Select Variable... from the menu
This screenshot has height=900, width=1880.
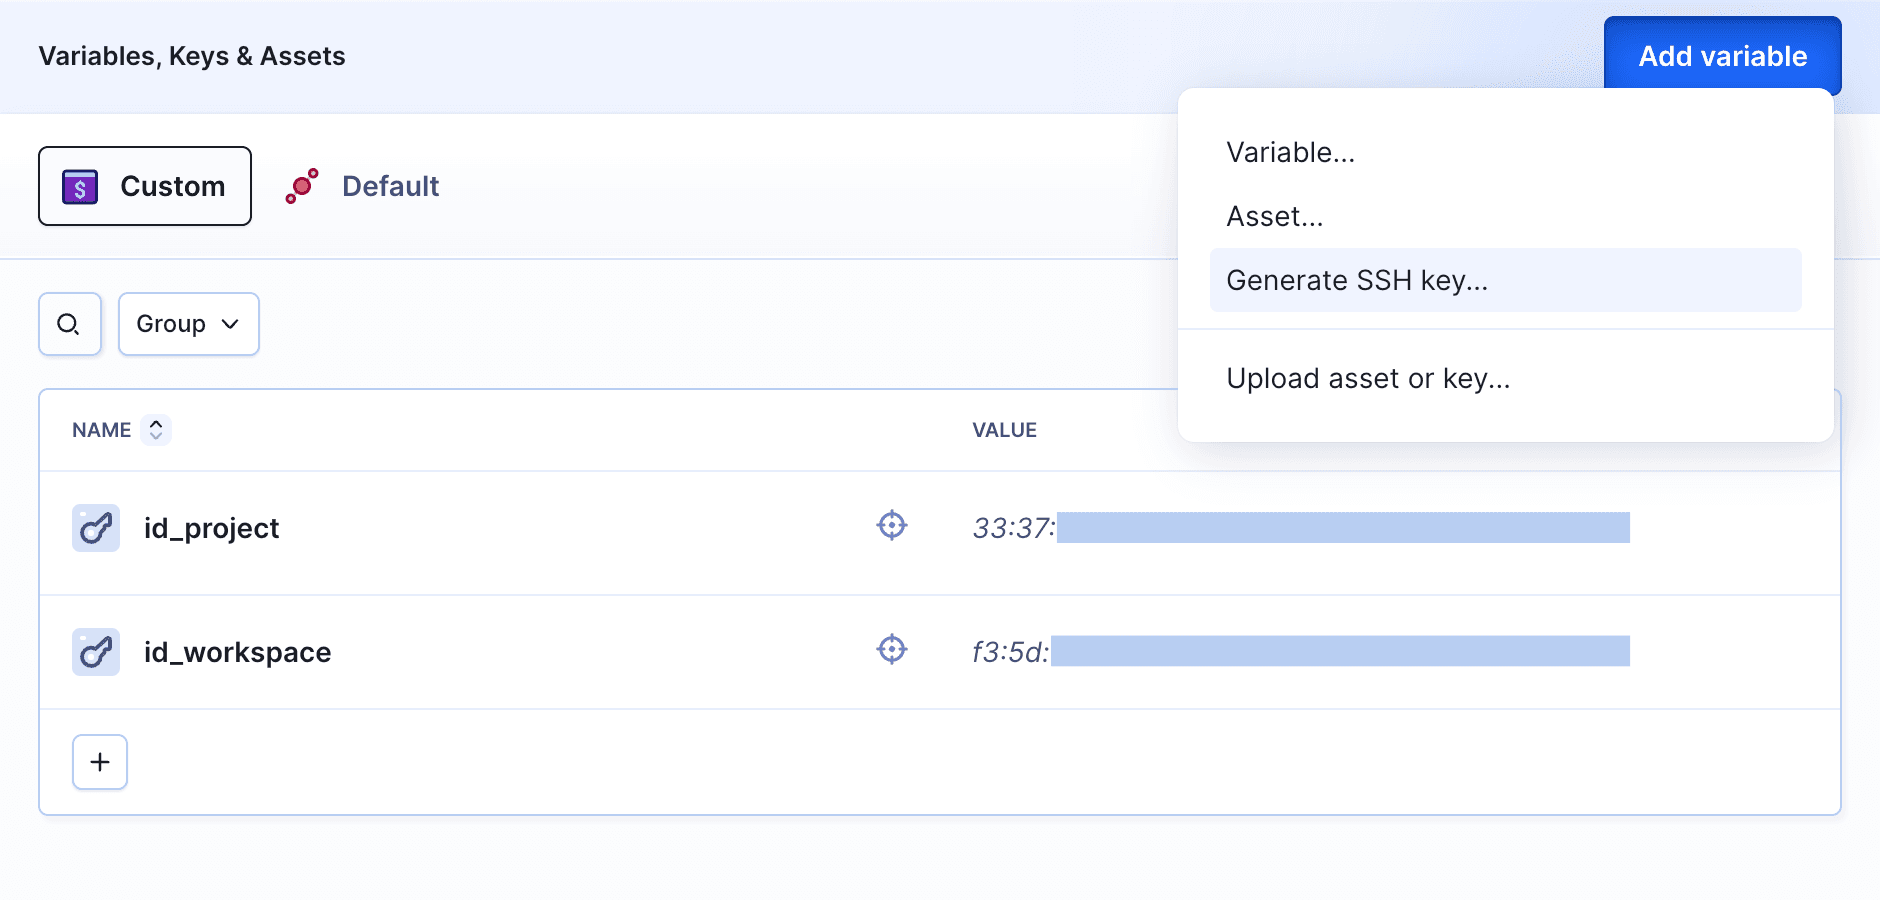coord(1291,152)
